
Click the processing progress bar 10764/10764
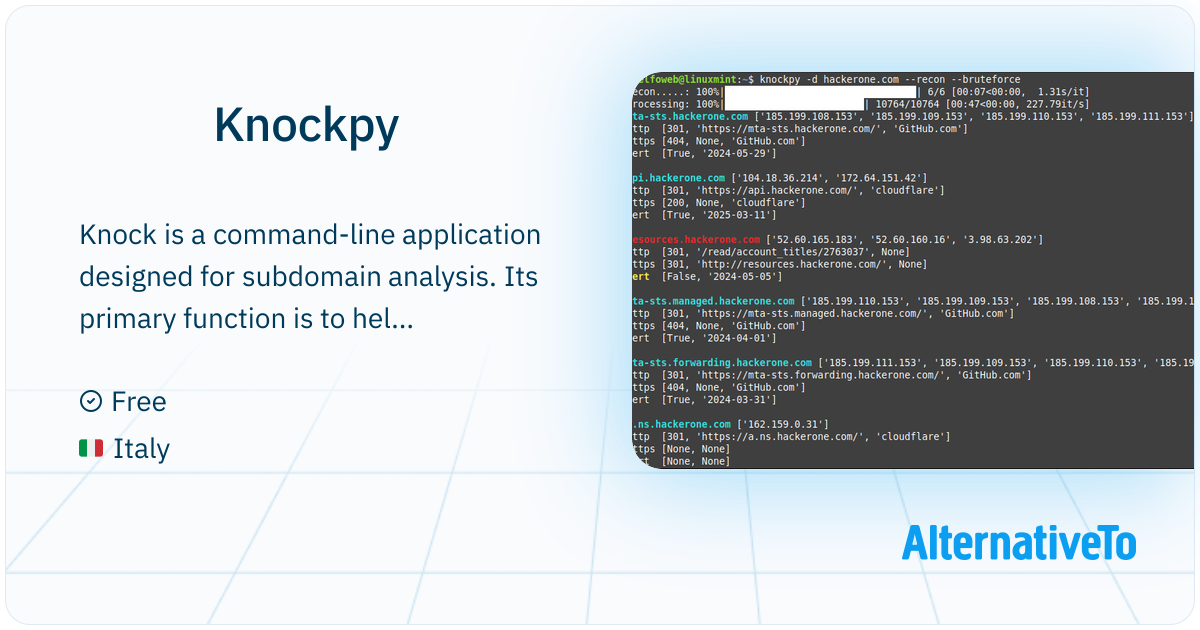click(793, 104)
